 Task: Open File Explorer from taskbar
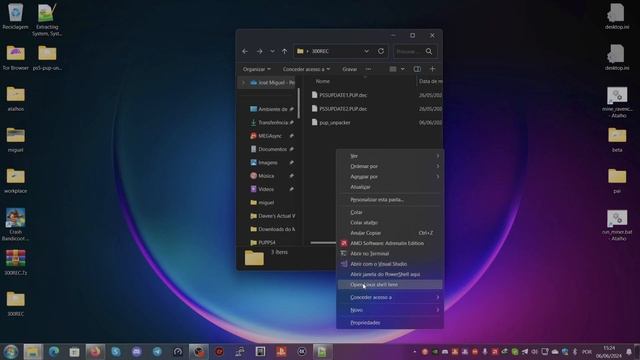(x=33, y=352)
